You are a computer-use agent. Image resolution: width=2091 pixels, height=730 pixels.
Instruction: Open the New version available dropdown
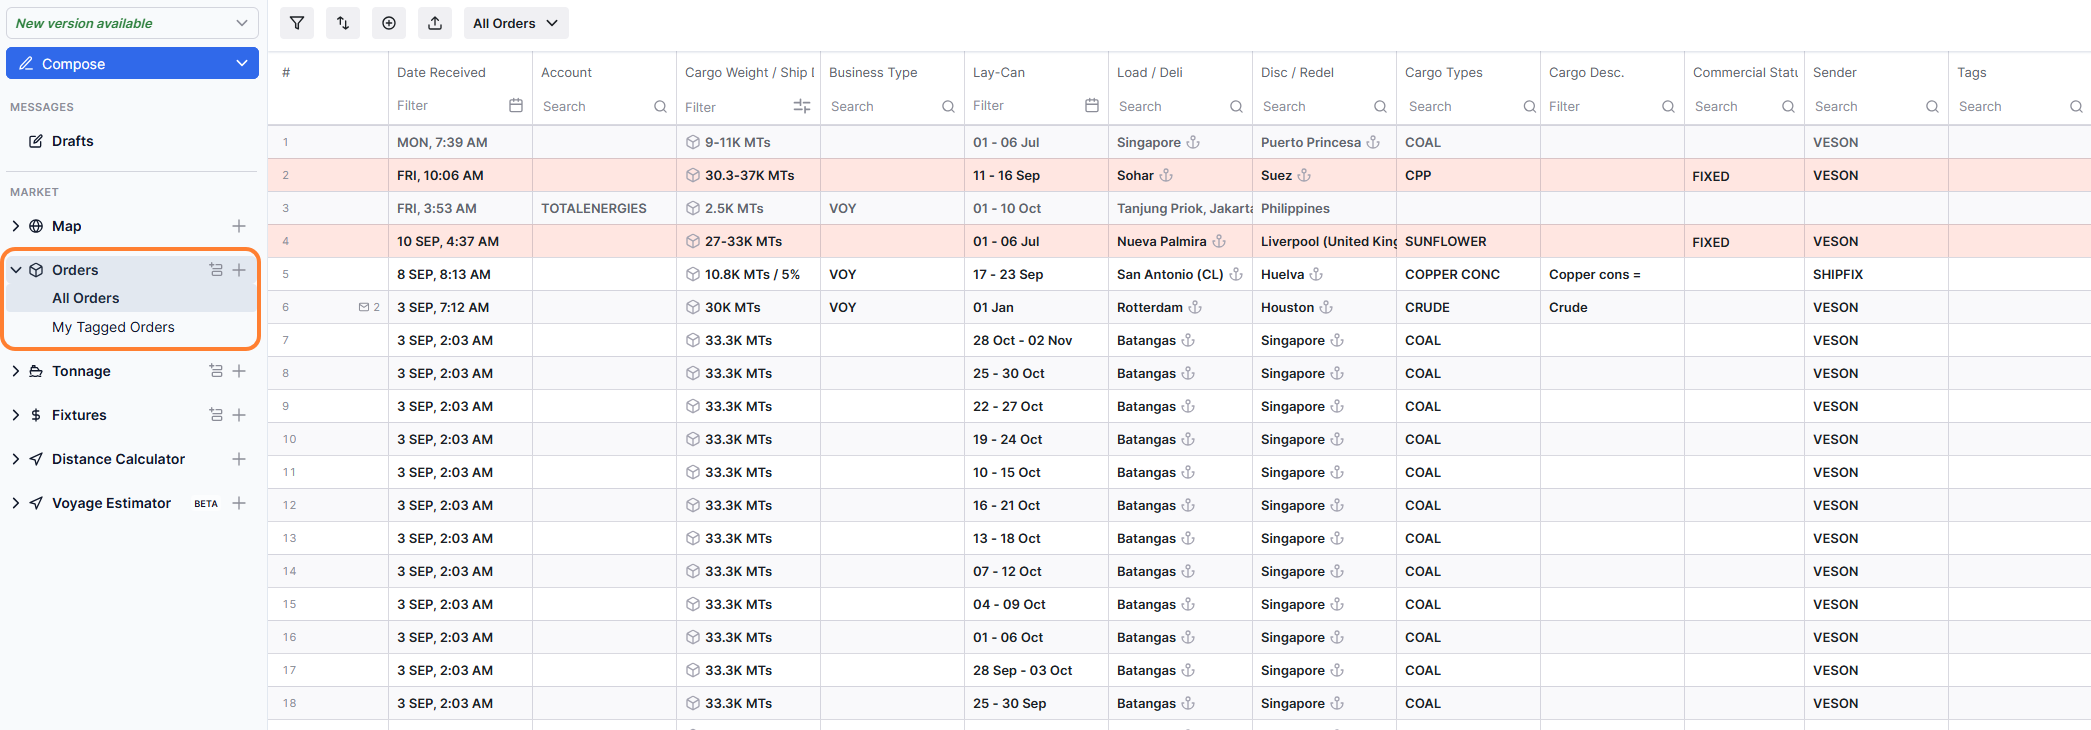point(132,23)
